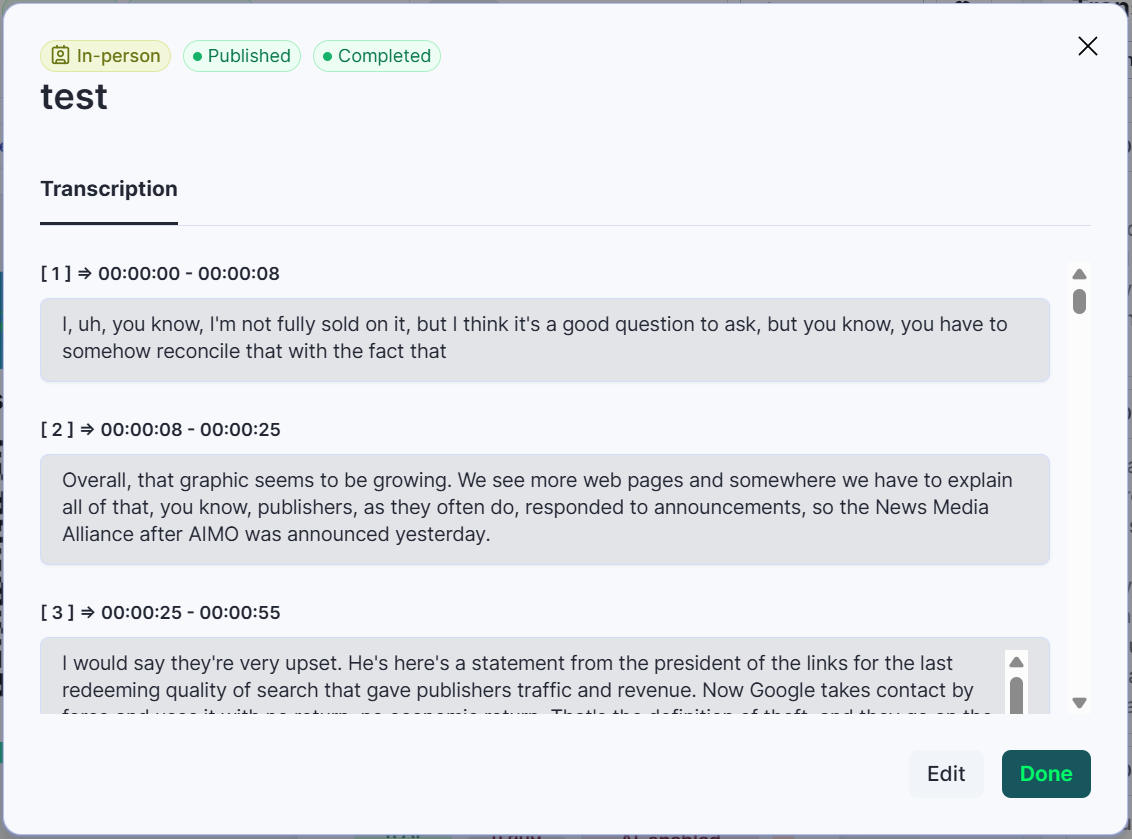
Task: Select the 00:00:00 - 00:00:08 segment timestamp
Action: (x=189, y=273)
